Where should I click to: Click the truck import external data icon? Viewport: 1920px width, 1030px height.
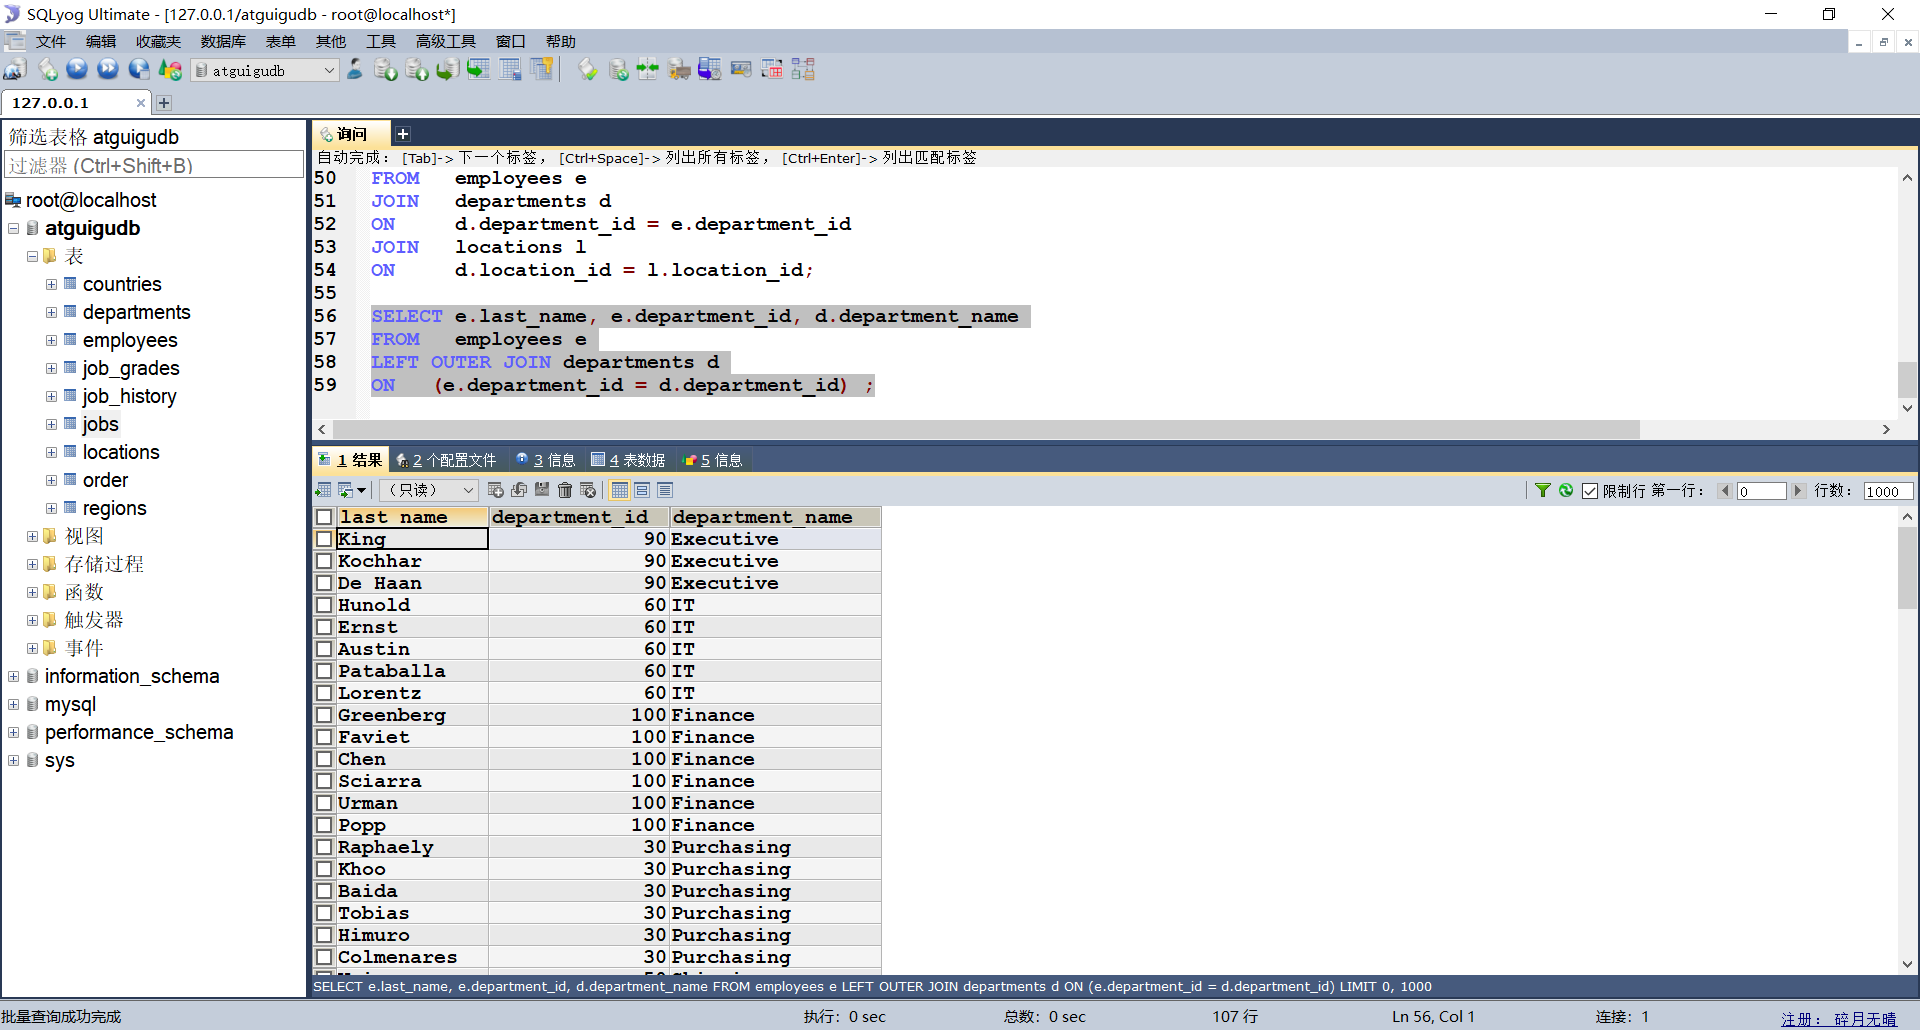point(680,70)
